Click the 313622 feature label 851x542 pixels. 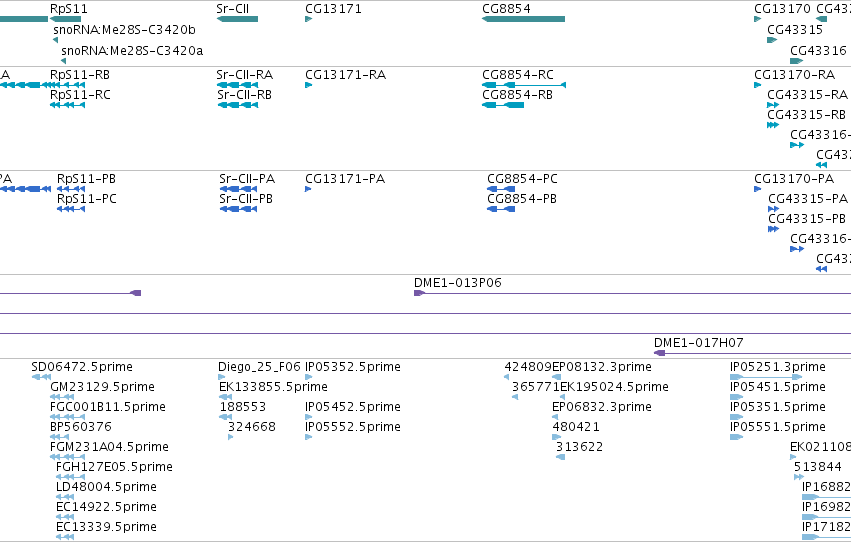pos(580,447)
